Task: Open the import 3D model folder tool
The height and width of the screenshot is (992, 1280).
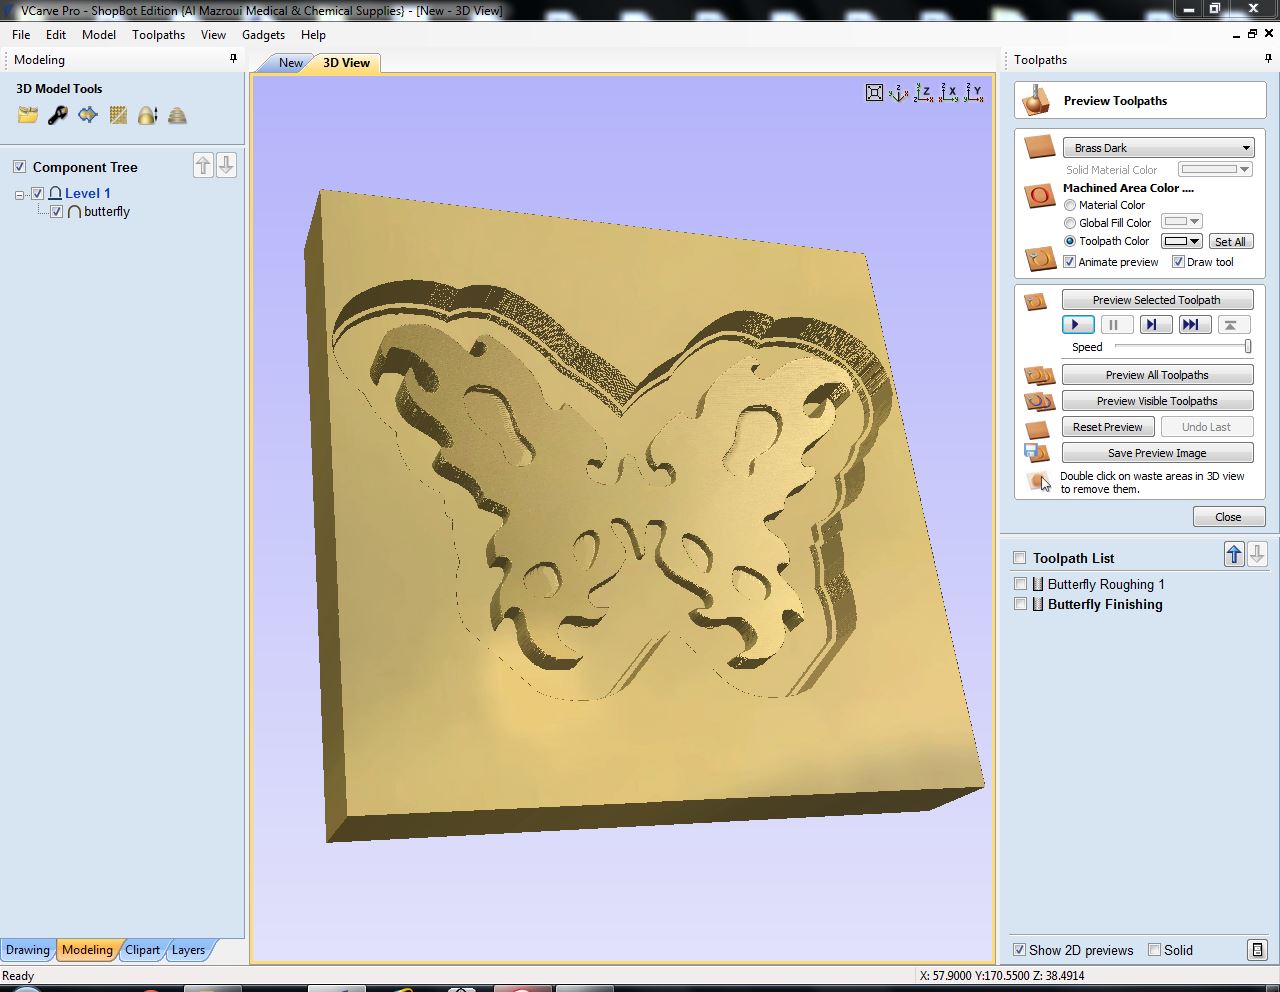Action: tap(28, 116)
